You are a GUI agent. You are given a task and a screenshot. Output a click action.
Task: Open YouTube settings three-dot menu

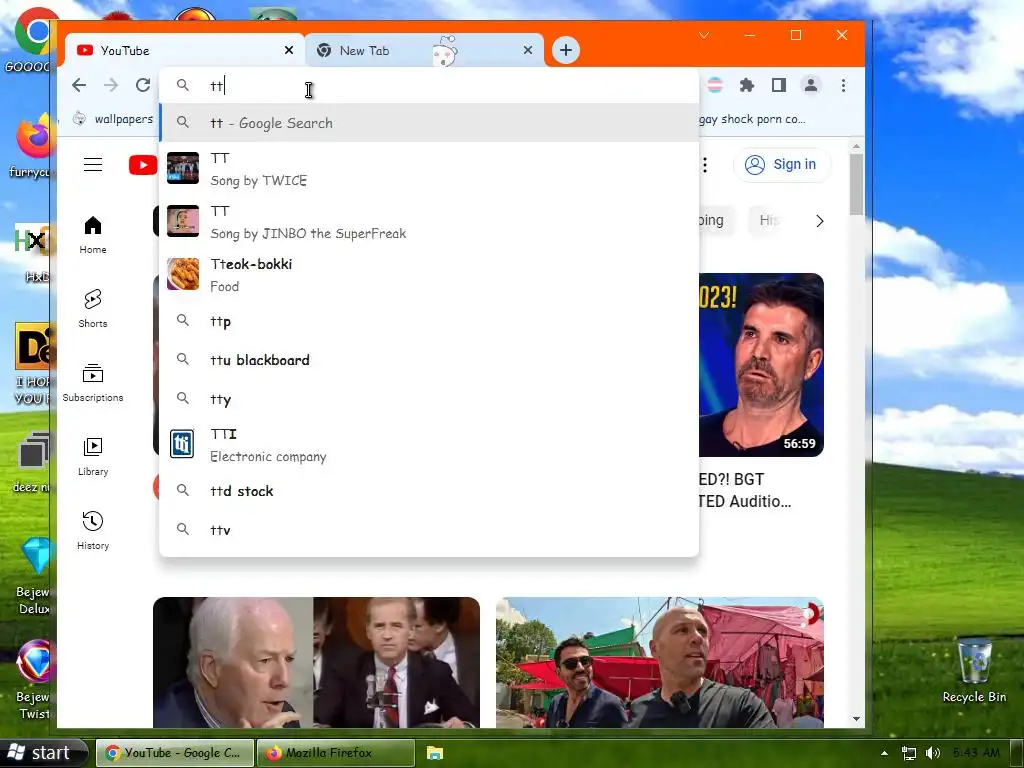coord(705,165)
